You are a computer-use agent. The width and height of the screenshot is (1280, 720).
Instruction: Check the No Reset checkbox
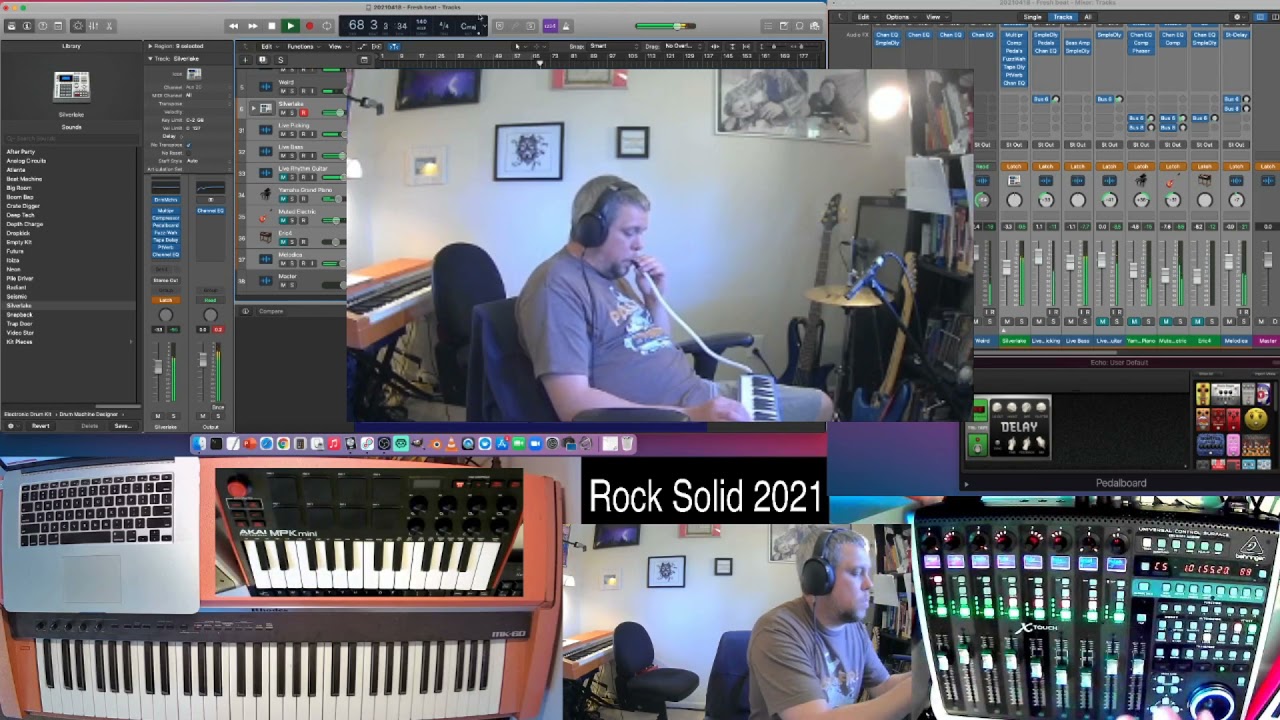tap(188, 153)
